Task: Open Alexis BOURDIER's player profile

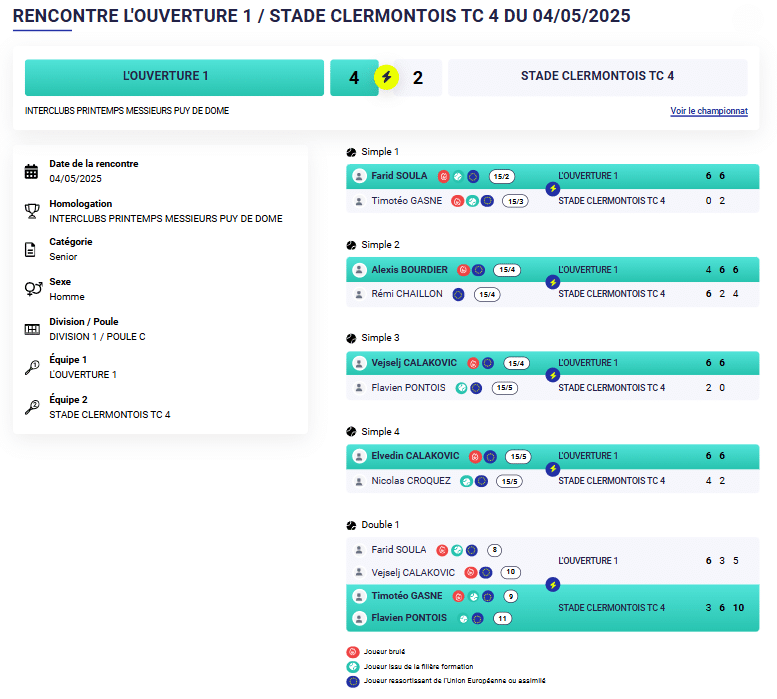Action: [409, 270]
